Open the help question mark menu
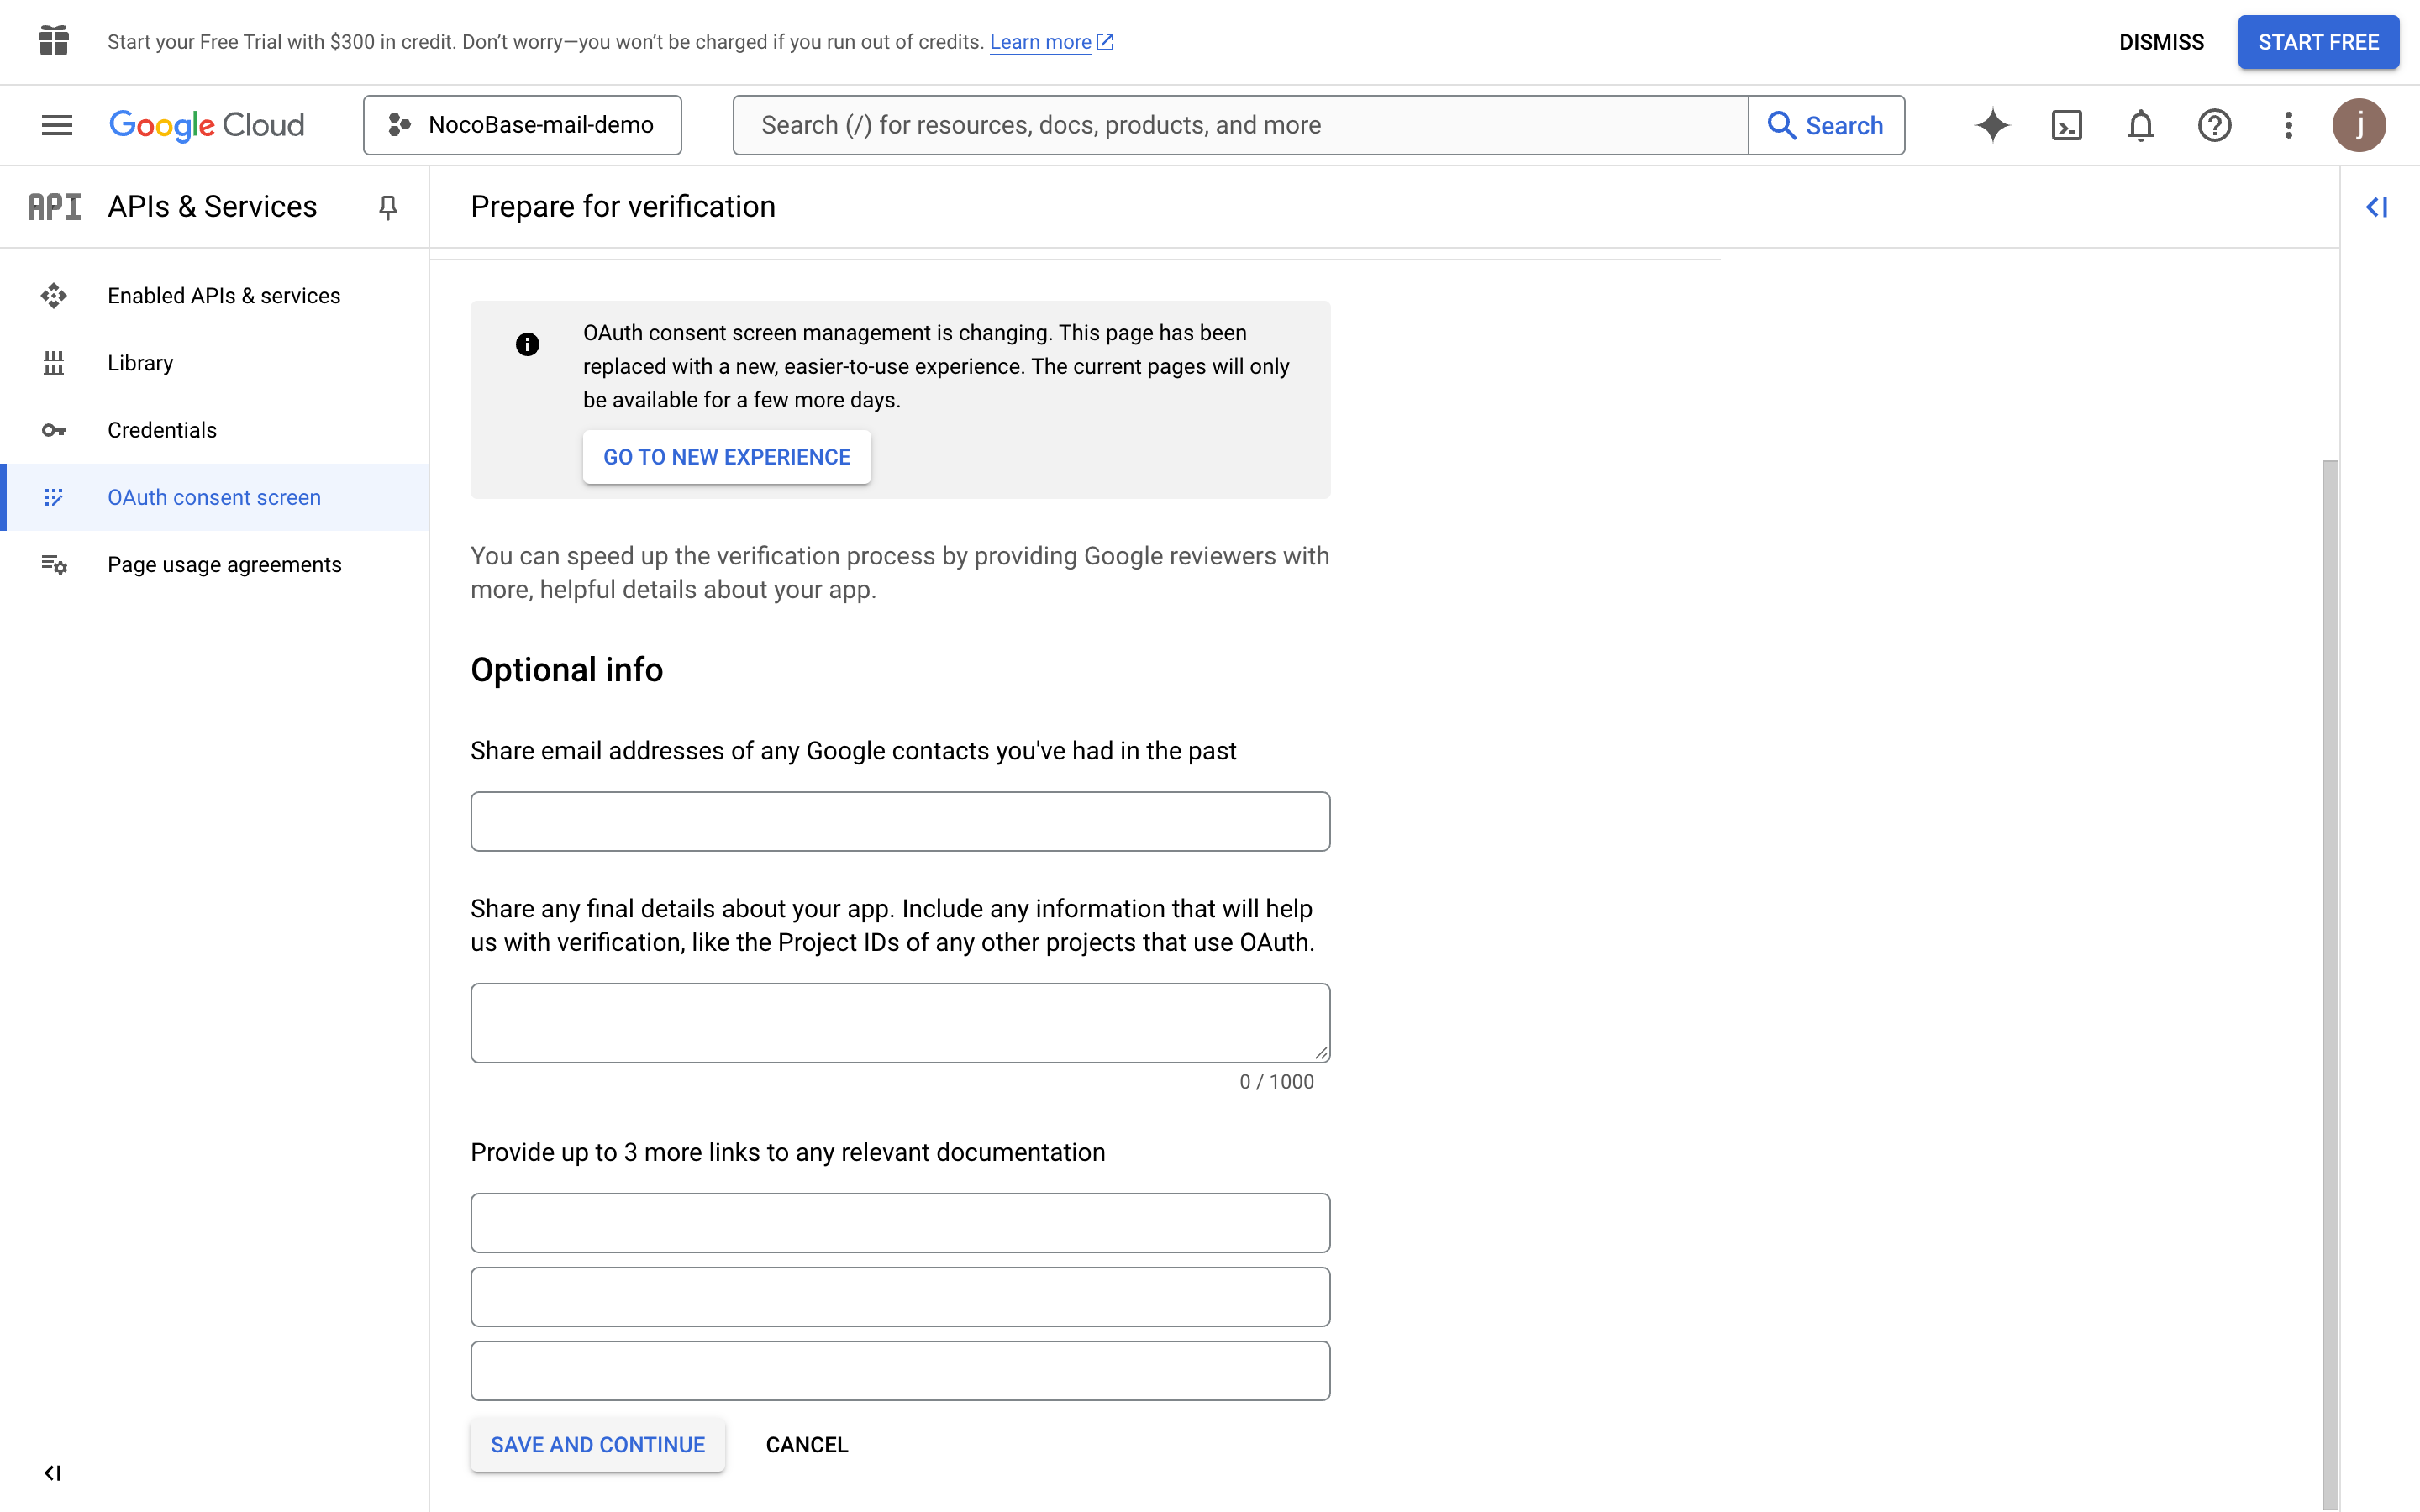The image size is (2420, 1512). (2214, 125)
